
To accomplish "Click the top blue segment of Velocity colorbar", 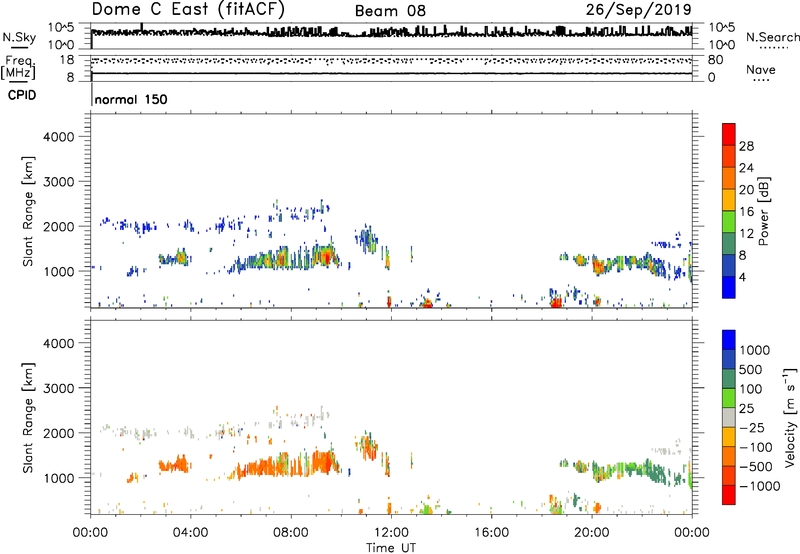I will pos(729,340).
